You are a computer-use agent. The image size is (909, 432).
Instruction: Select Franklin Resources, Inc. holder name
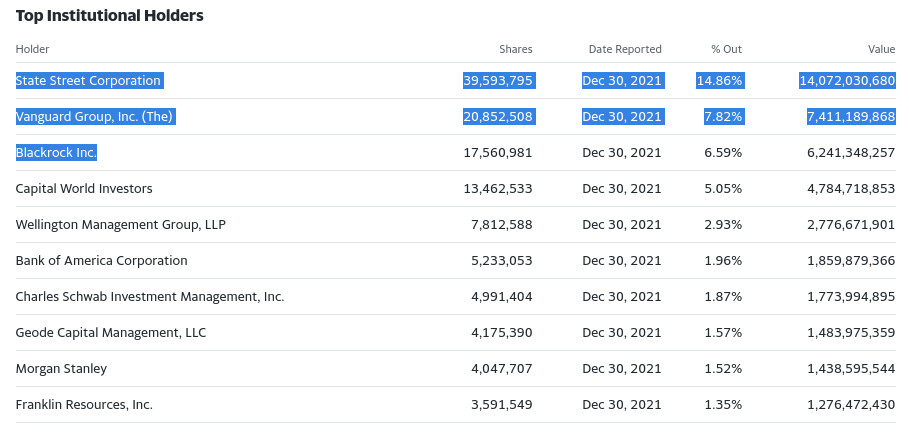[x=84, y=405]
